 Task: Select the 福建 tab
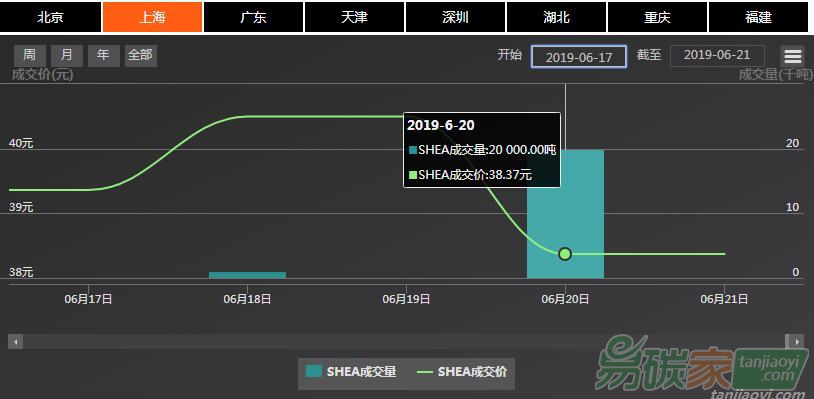[758, 17]
